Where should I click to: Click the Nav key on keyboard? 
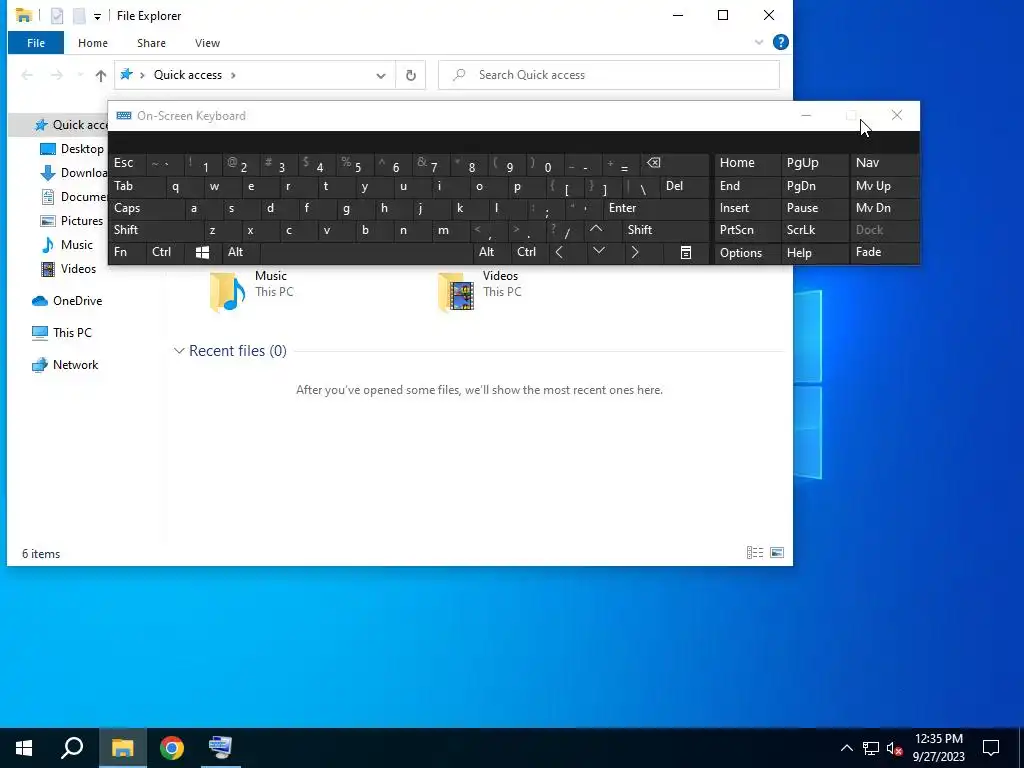884,163
